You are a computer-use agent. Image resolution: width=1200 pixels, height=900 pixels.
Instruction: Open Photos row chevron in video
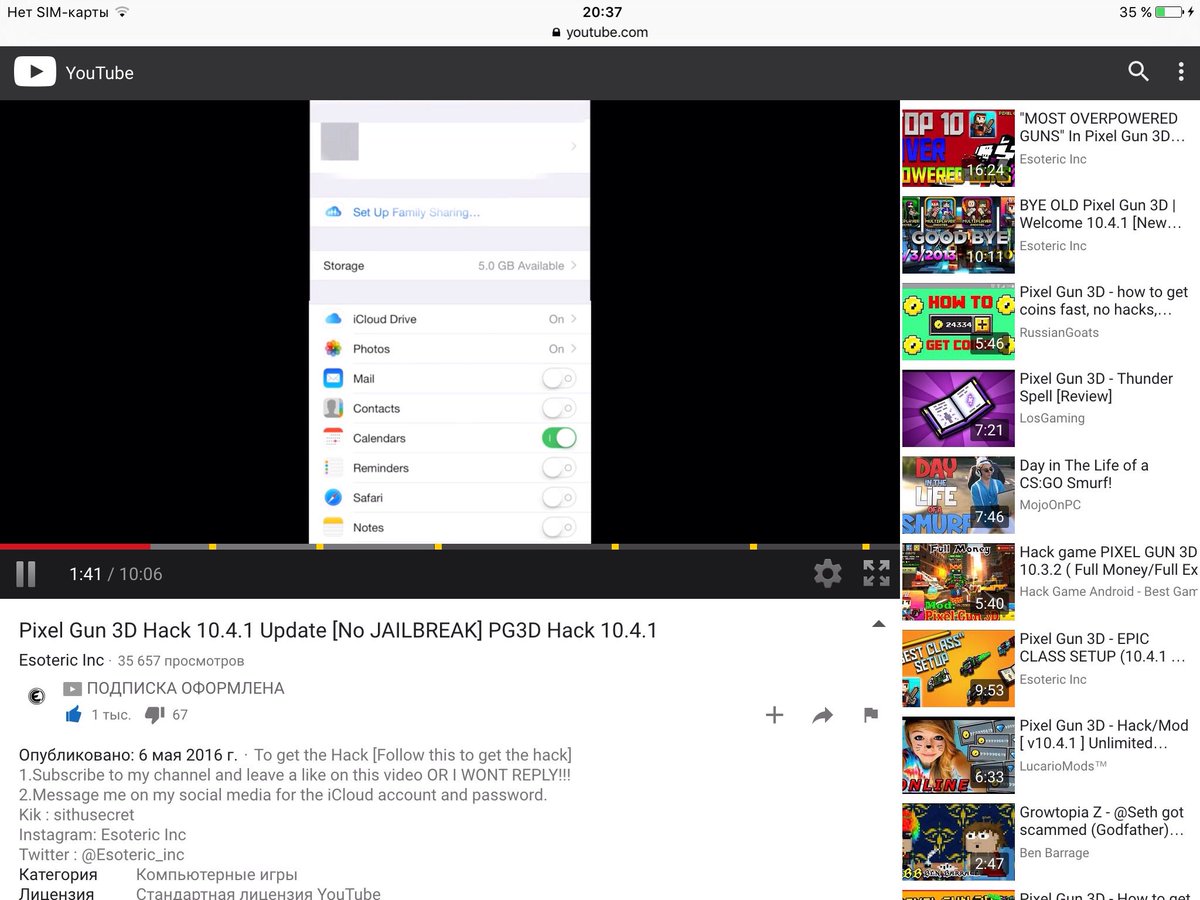click(574, 349)
